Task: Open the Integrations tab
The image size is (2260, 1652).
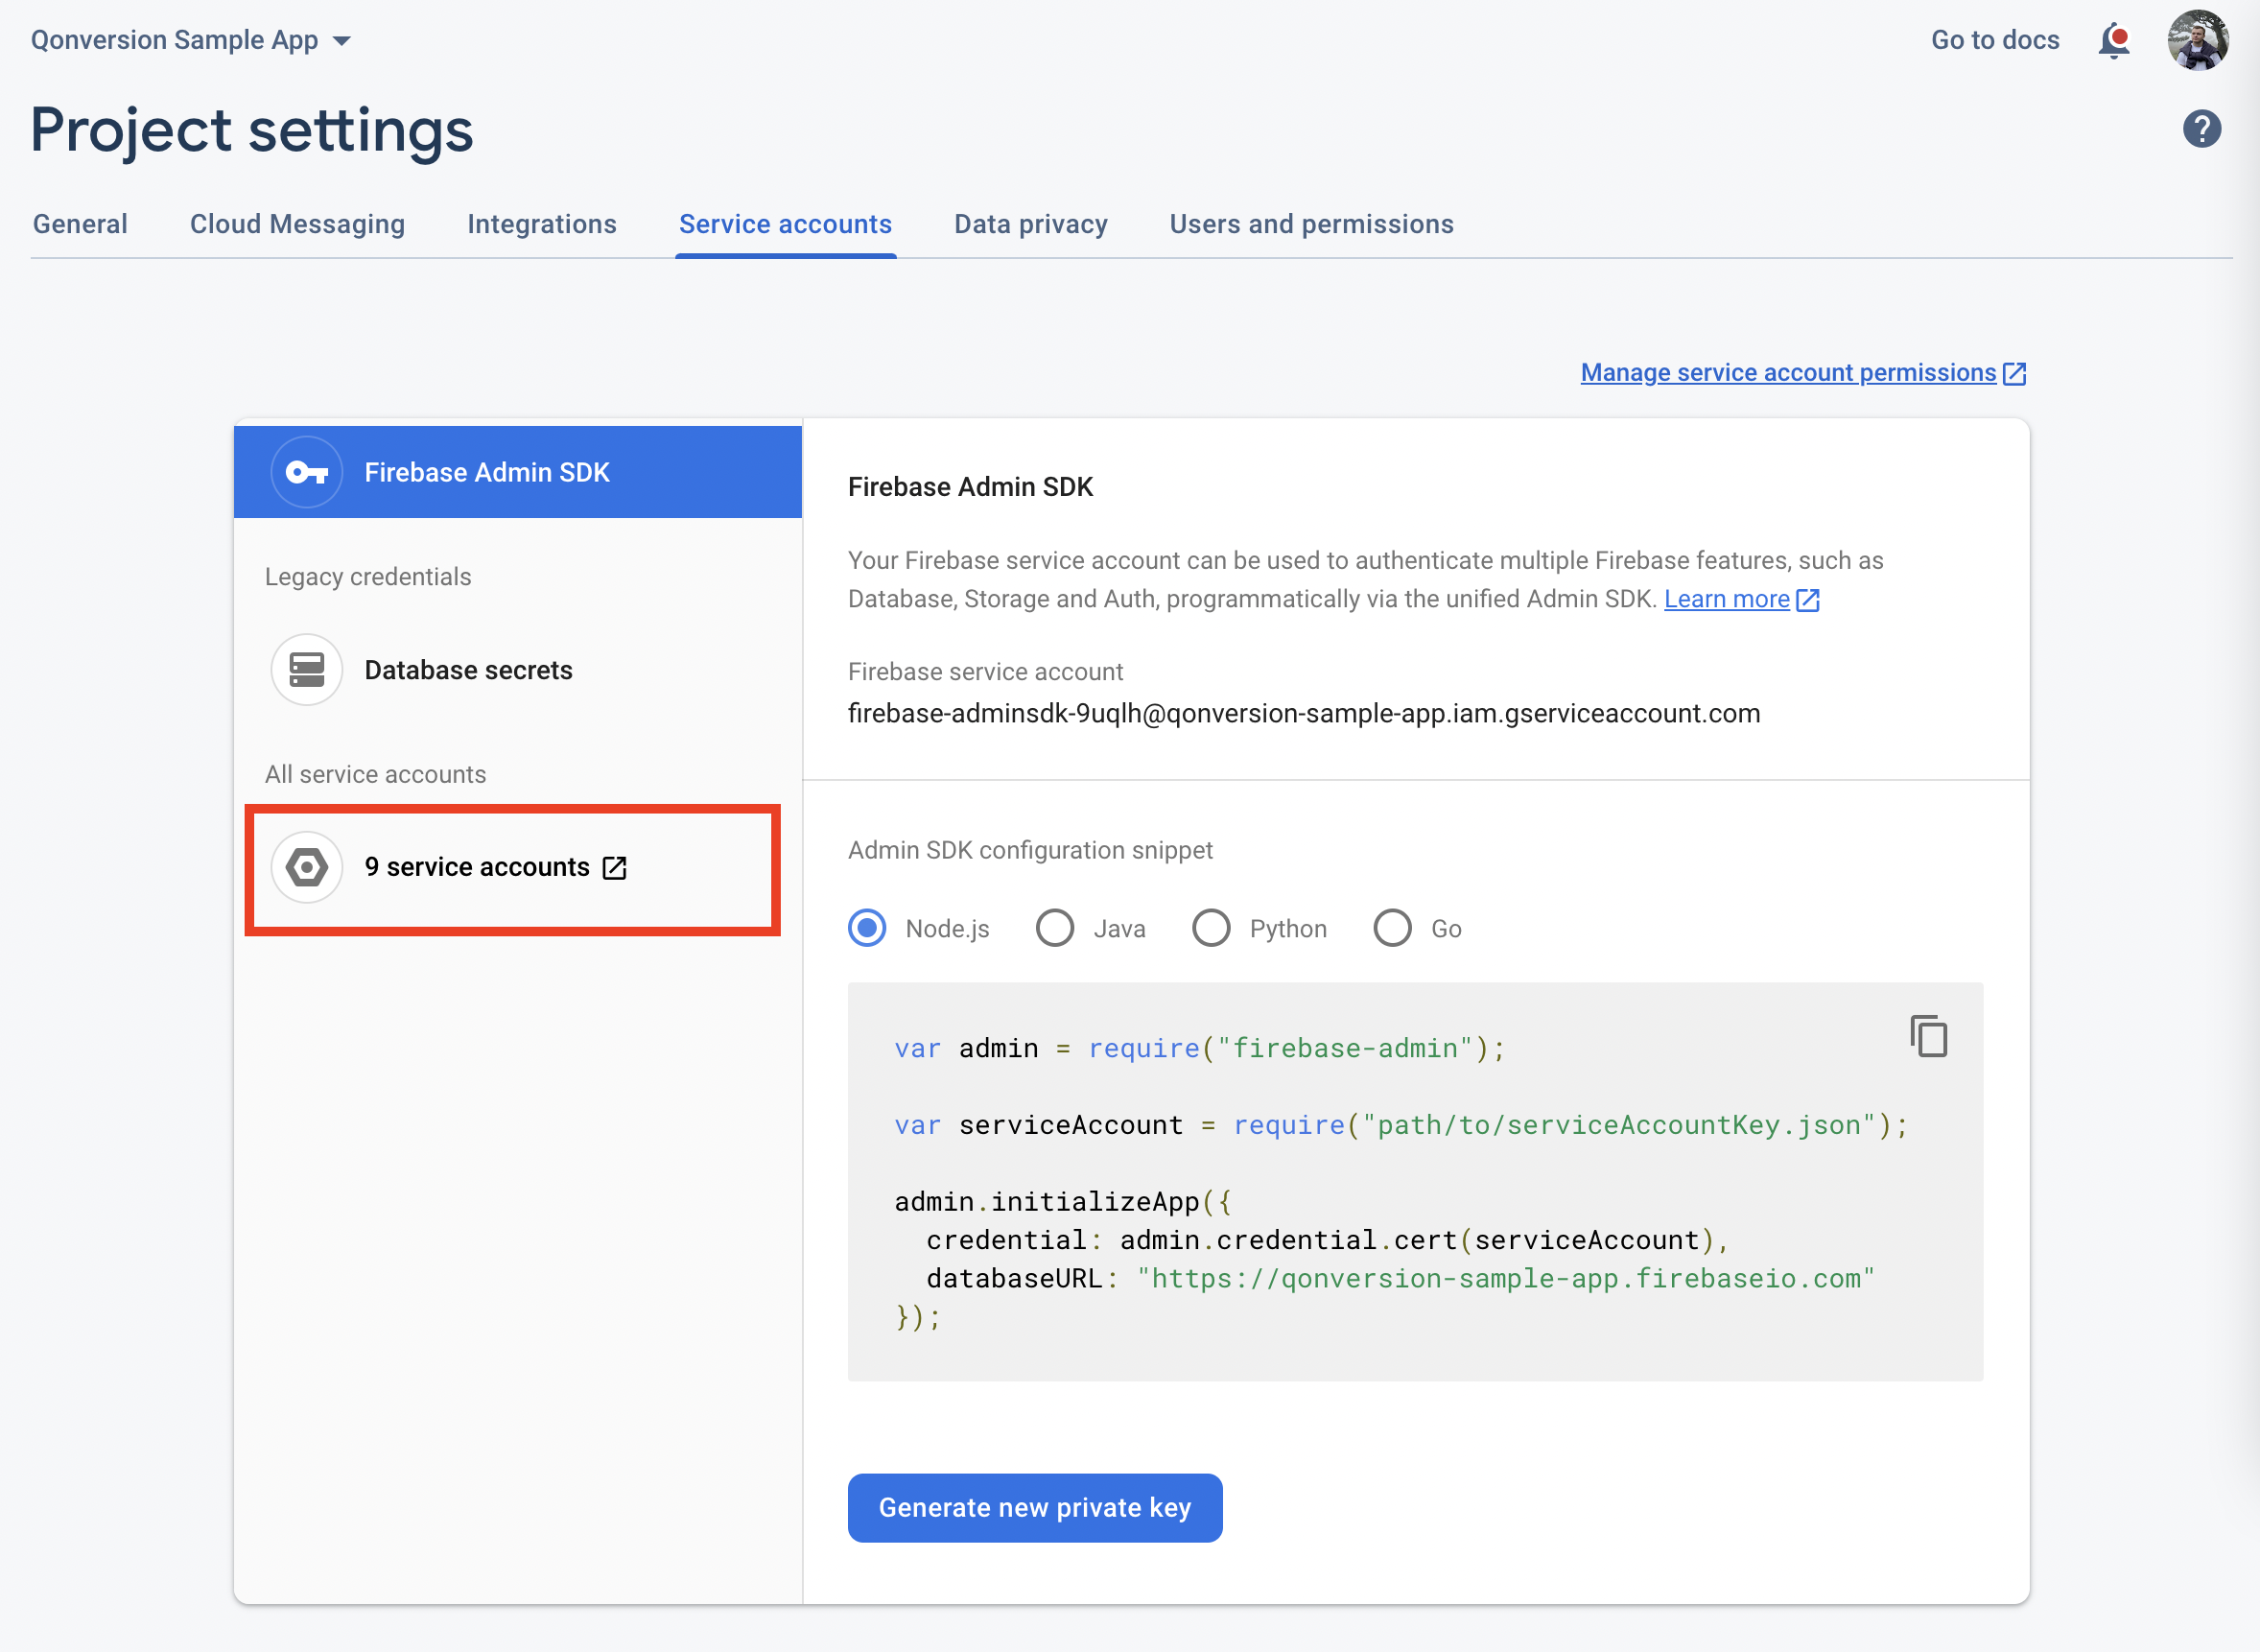Action: [x=541, y=224]
